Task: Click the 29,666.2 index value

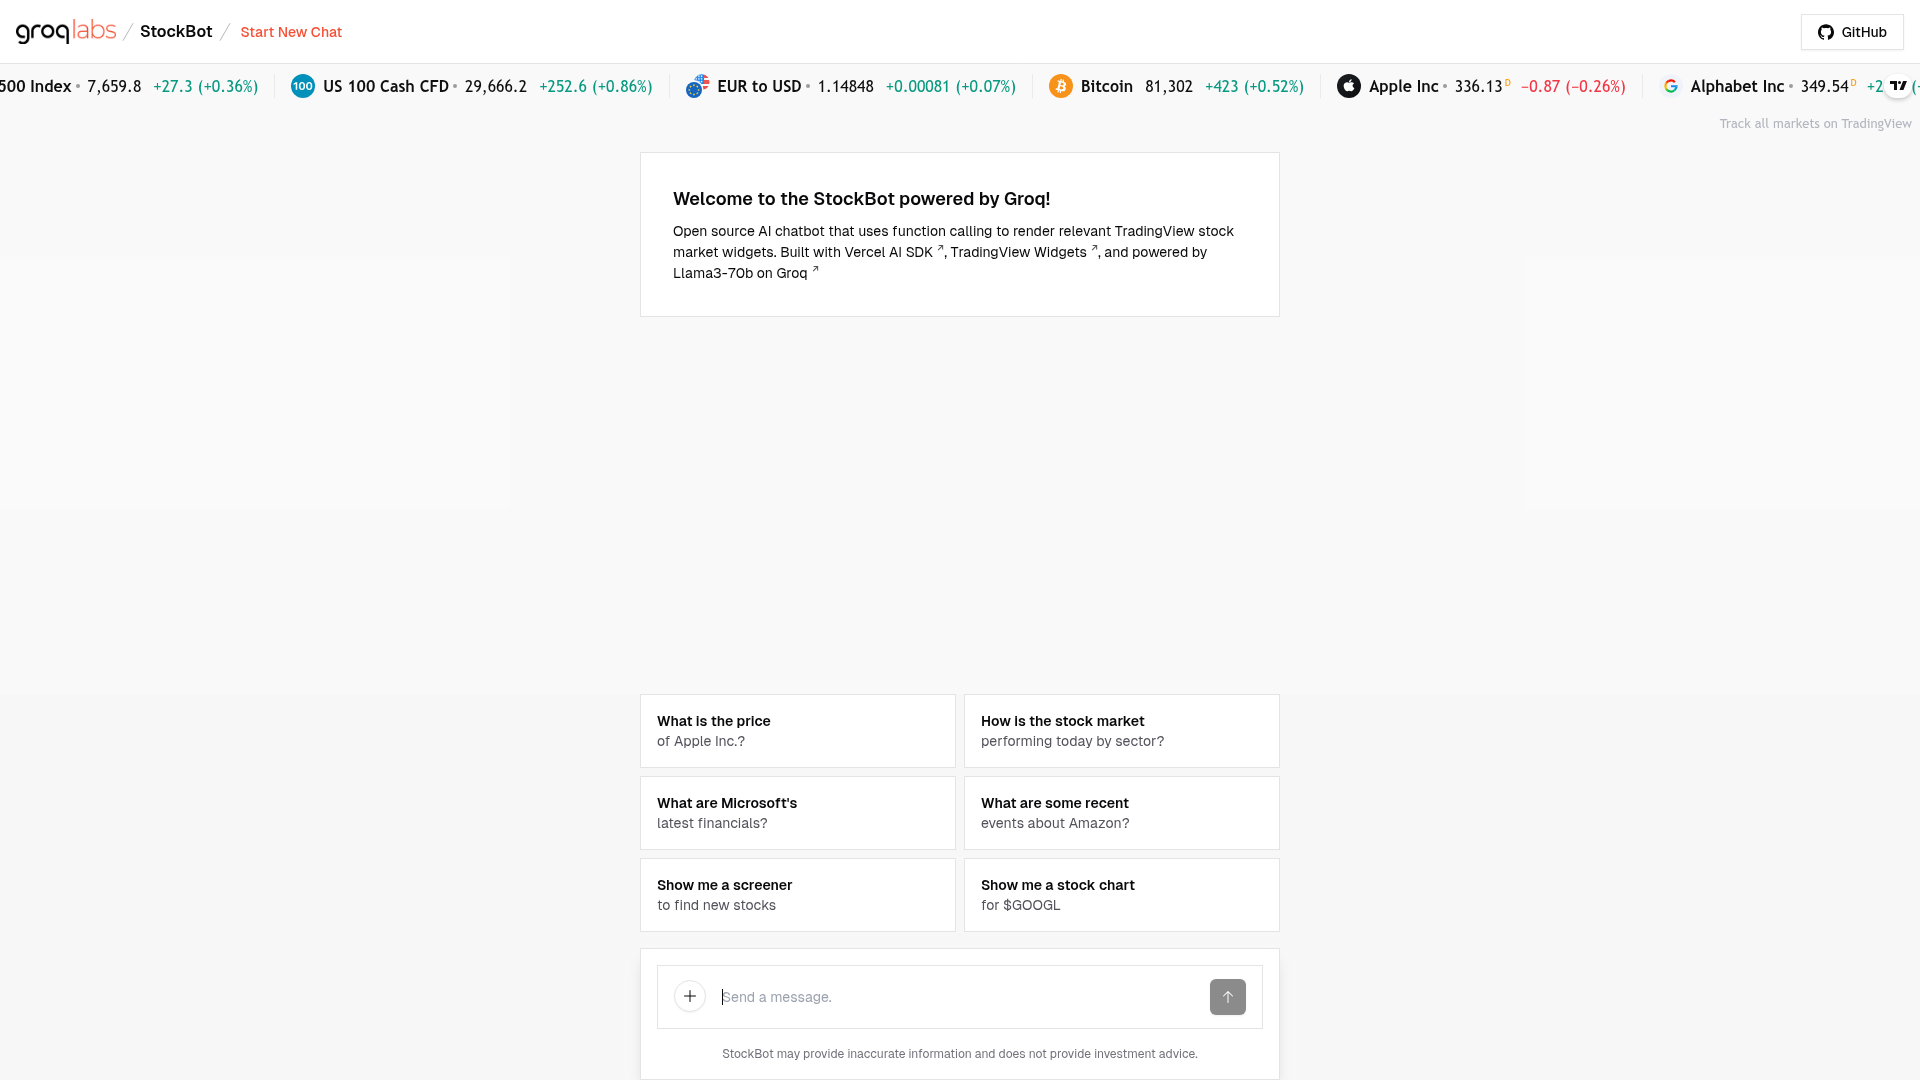Action: tap(495, 86)
